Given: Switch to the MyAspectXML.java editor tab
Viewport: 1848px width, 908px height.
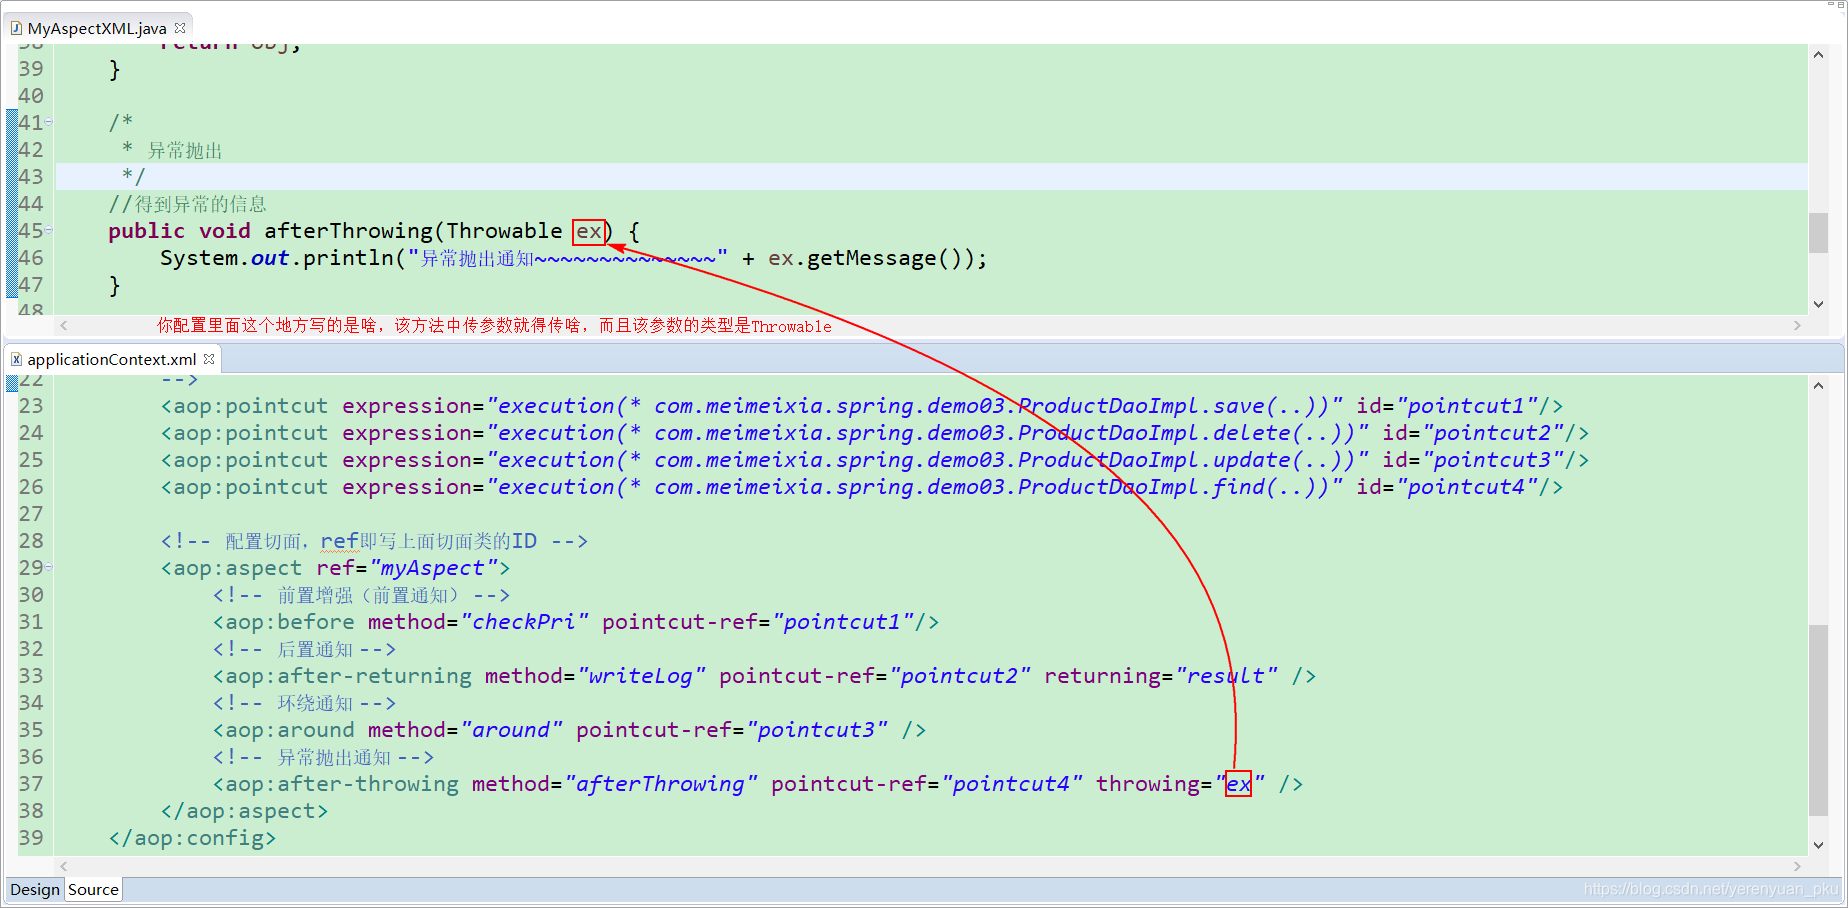Looking at the screenshot, I should [97, 28].
